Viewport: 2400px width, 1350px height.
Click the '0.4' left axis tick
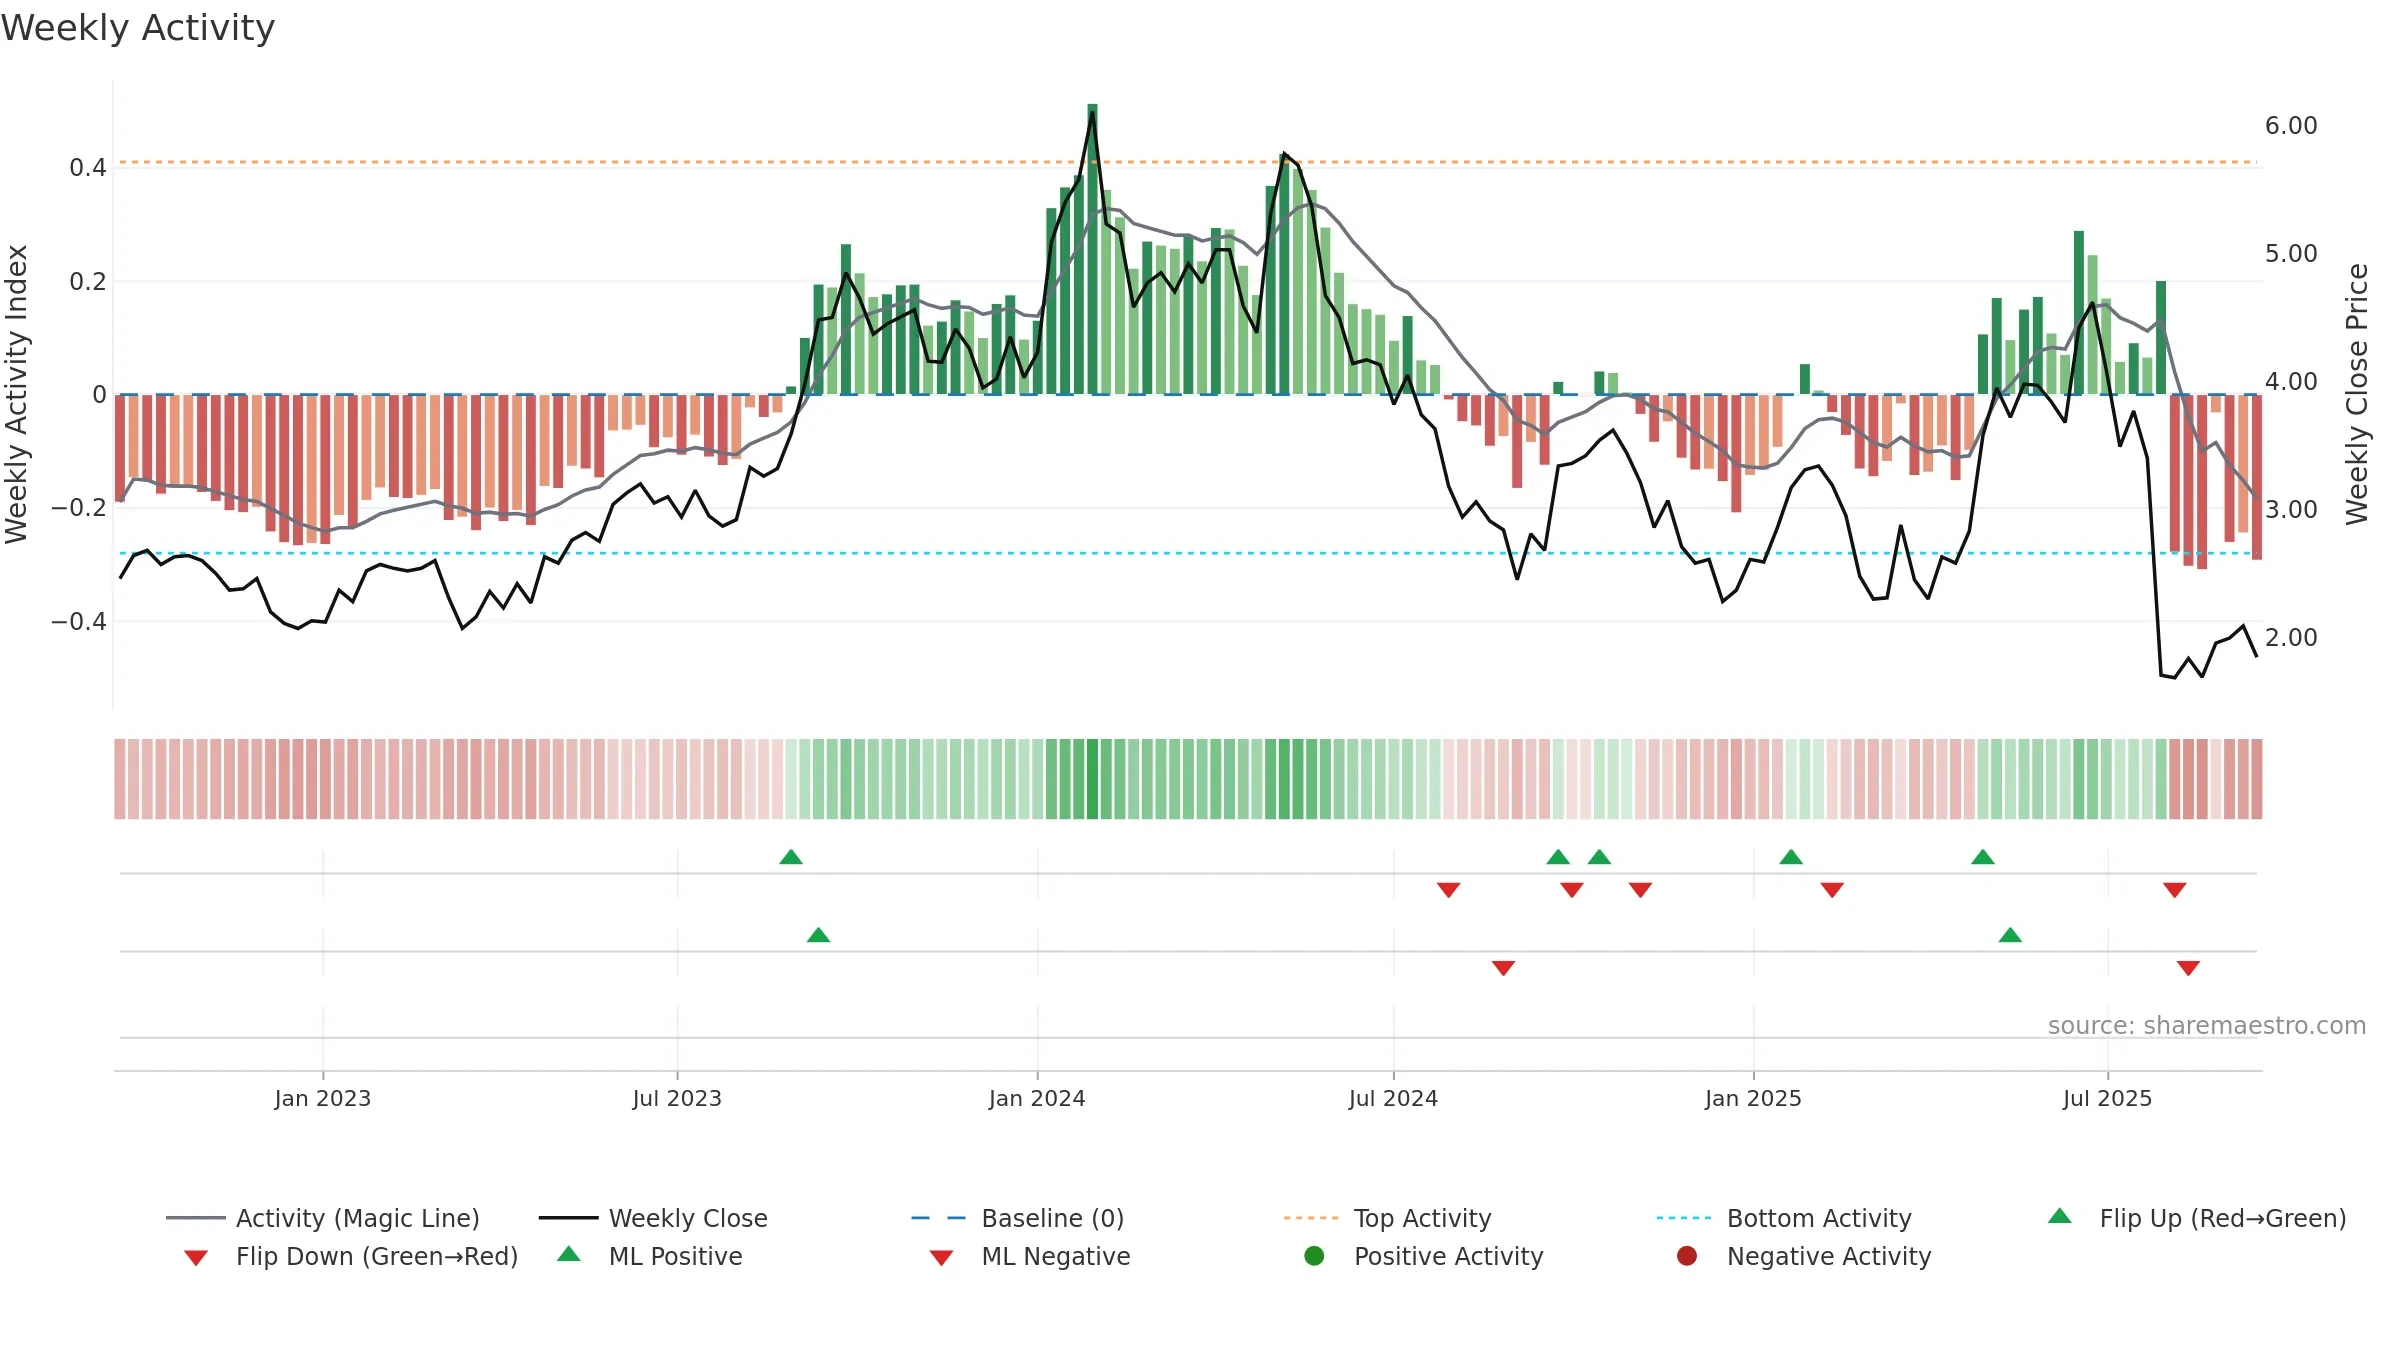[88, 168]
